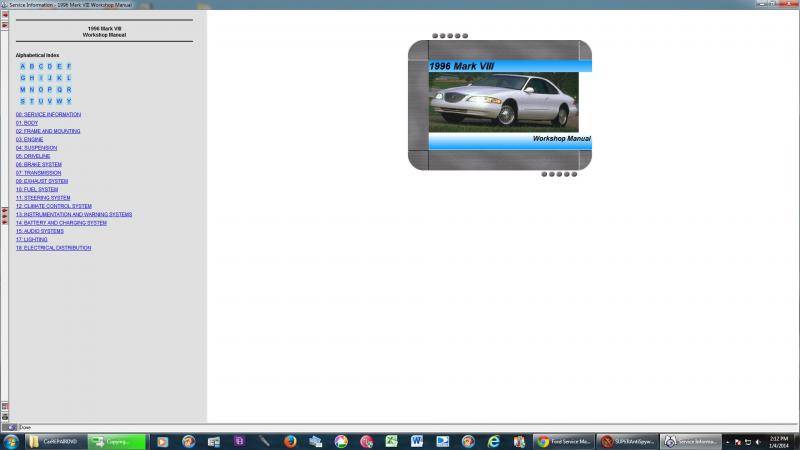Viewport: 800px width, 450px height.
Task: Click alphabetical index letter A
Action: coord(23,66)
